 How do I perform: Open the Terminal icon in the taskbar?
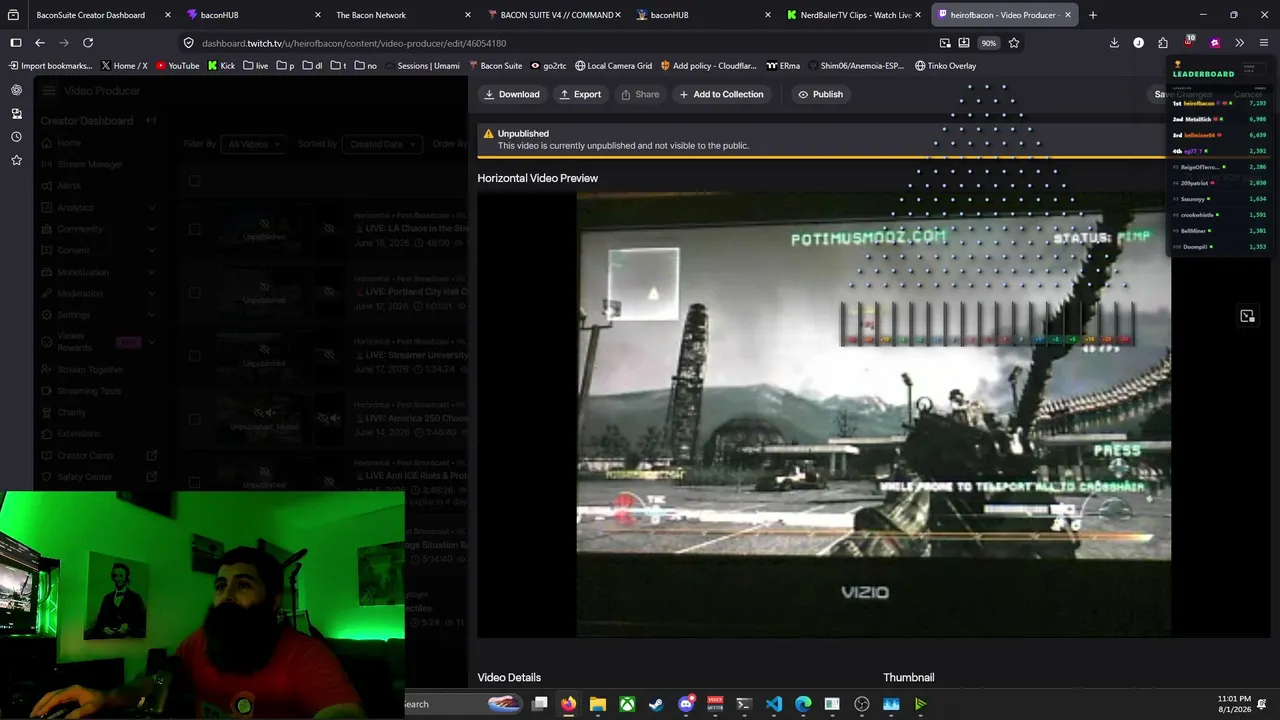pos(744,704)
